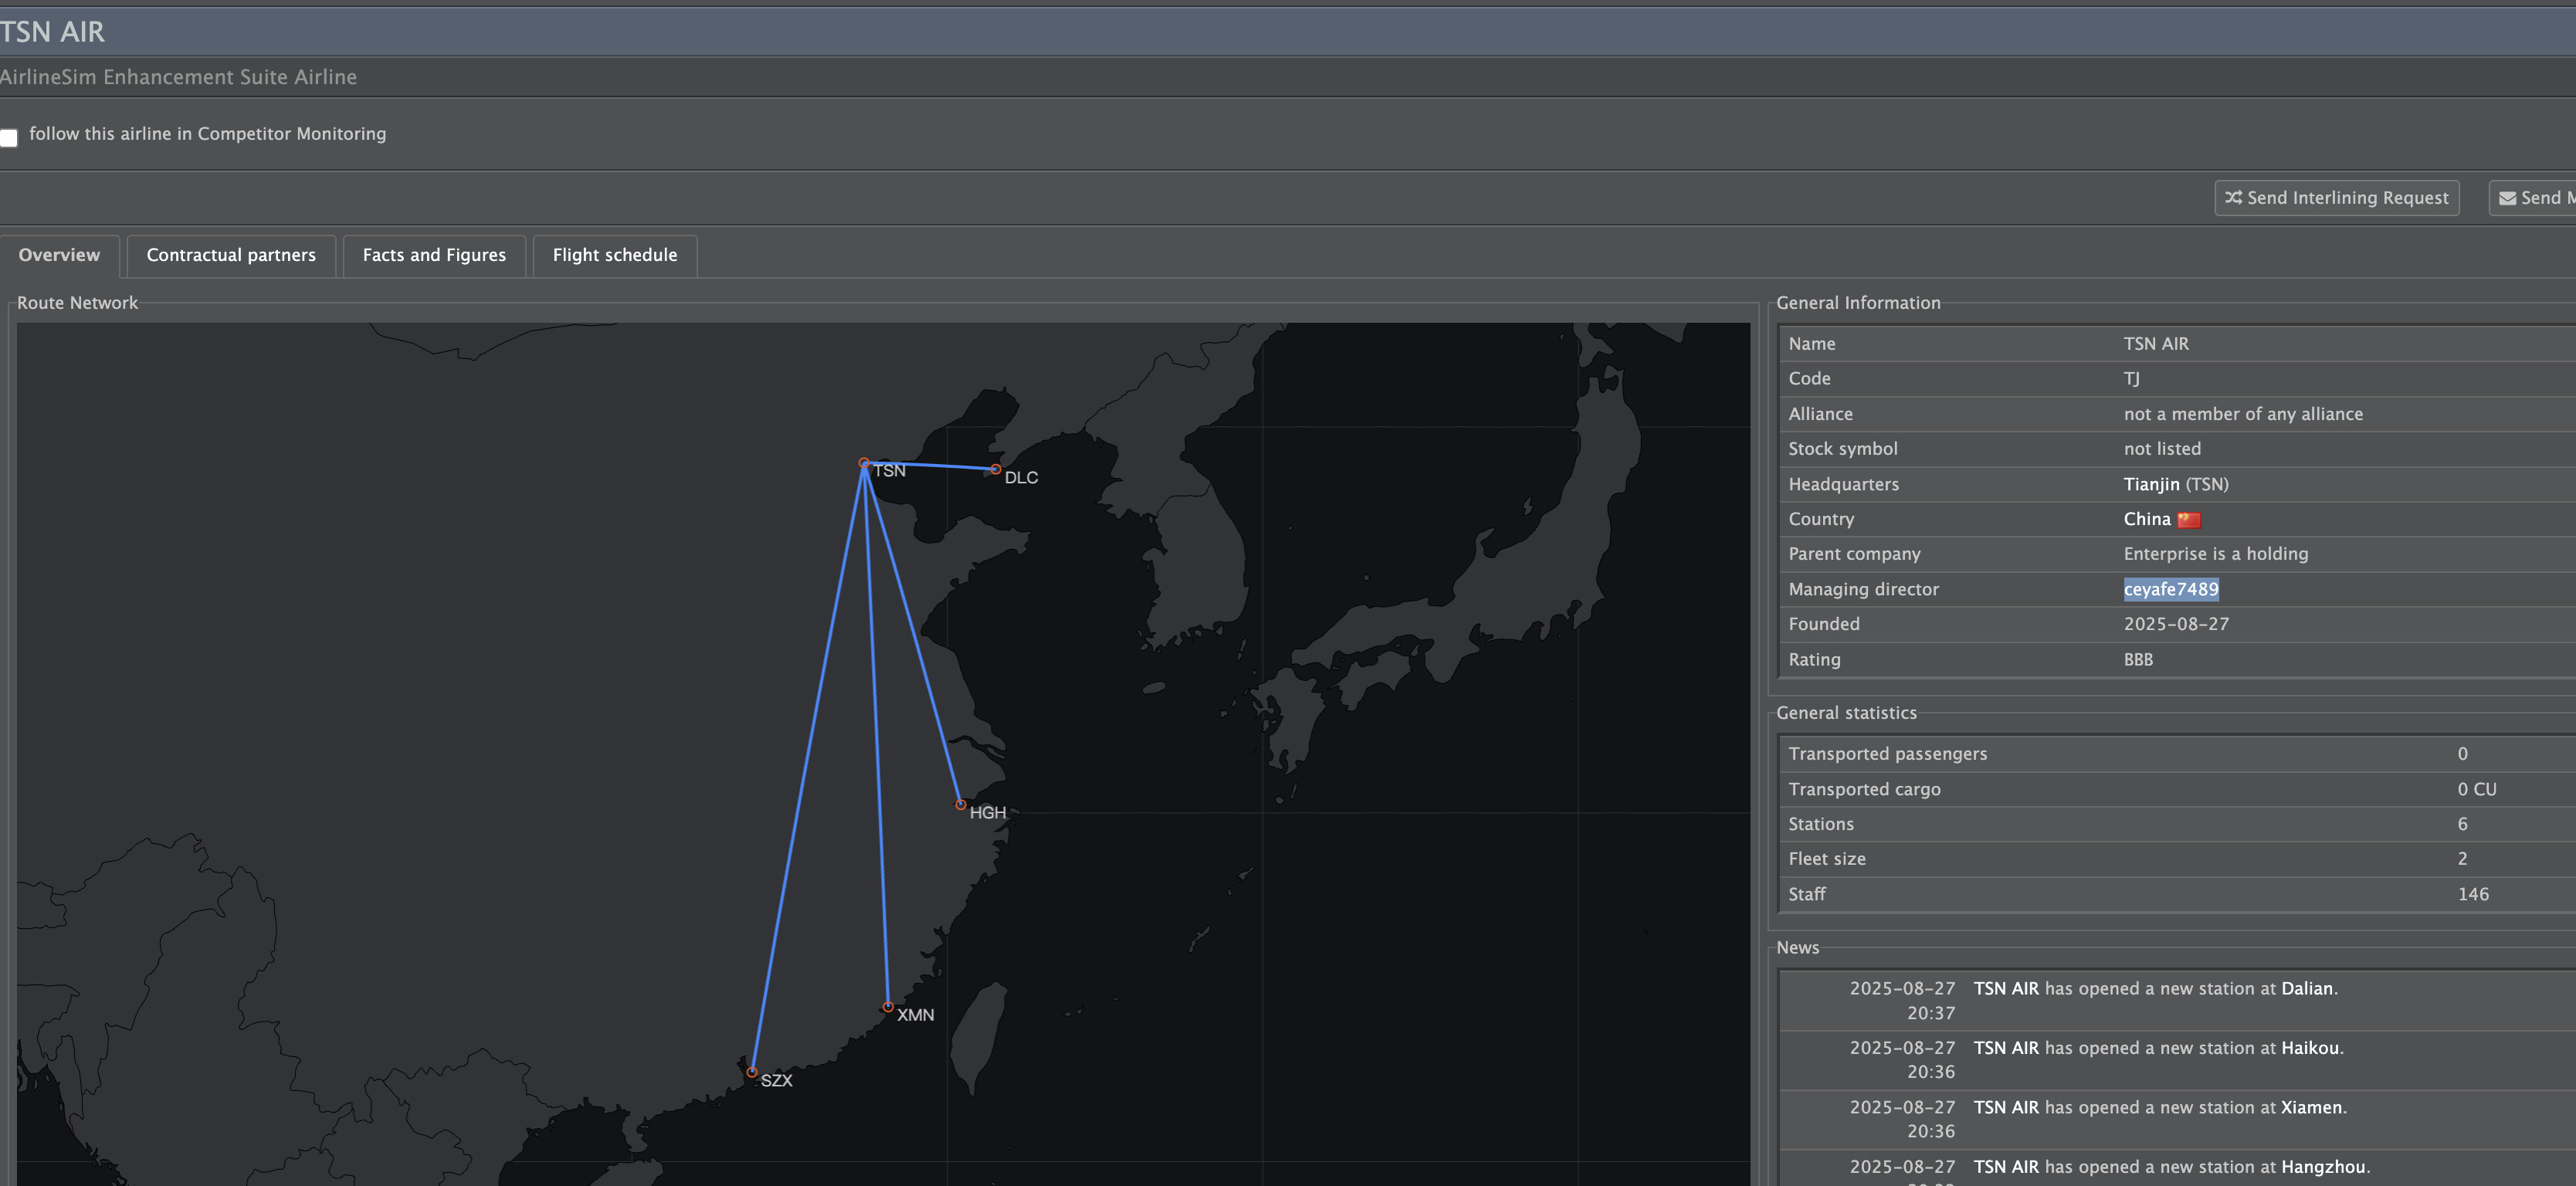Select the TSN airport marker on the map
Screen dimensions: 2576x1186
864,464
